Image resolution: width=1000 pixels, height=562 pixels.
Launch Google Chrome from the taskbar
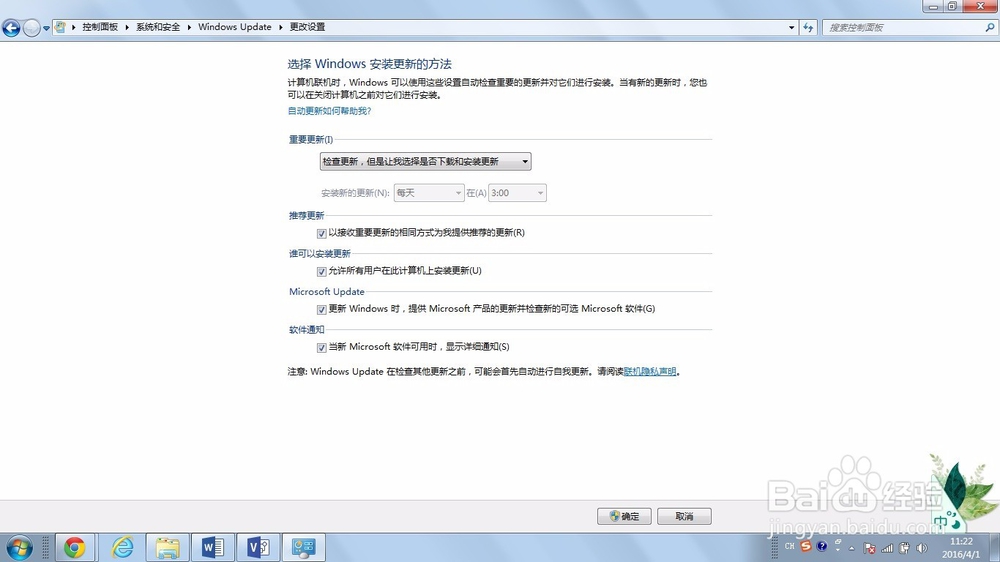tap(75, 547)
